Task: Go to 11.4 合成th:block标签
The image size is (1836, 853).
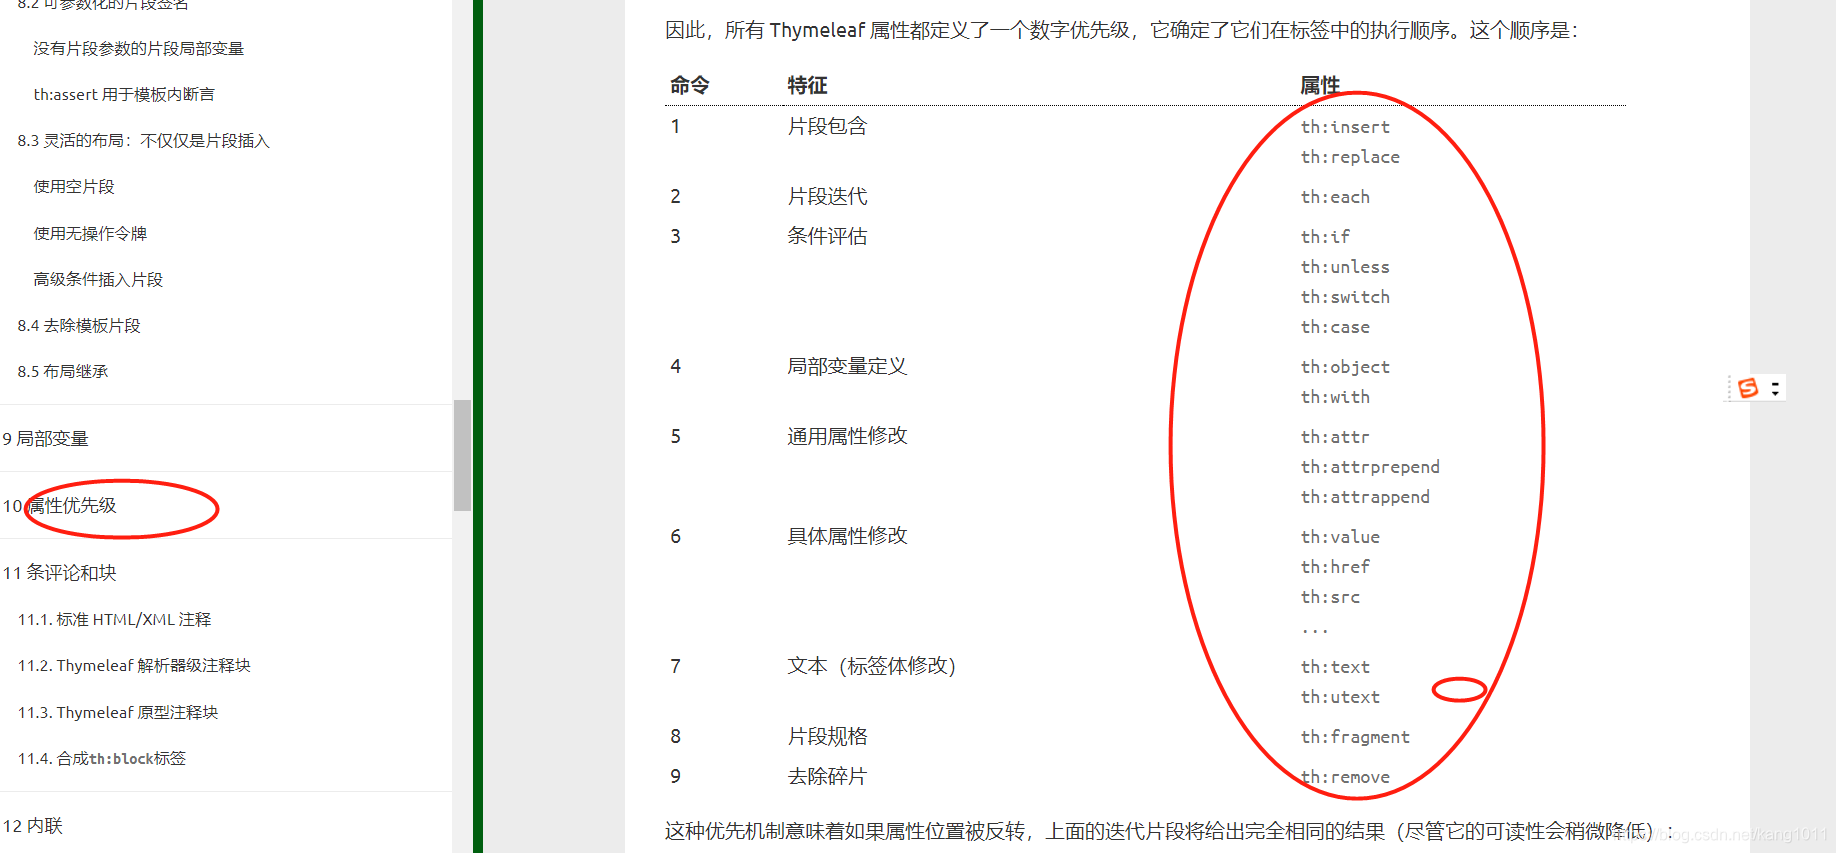Action: (x=102, y=758)
